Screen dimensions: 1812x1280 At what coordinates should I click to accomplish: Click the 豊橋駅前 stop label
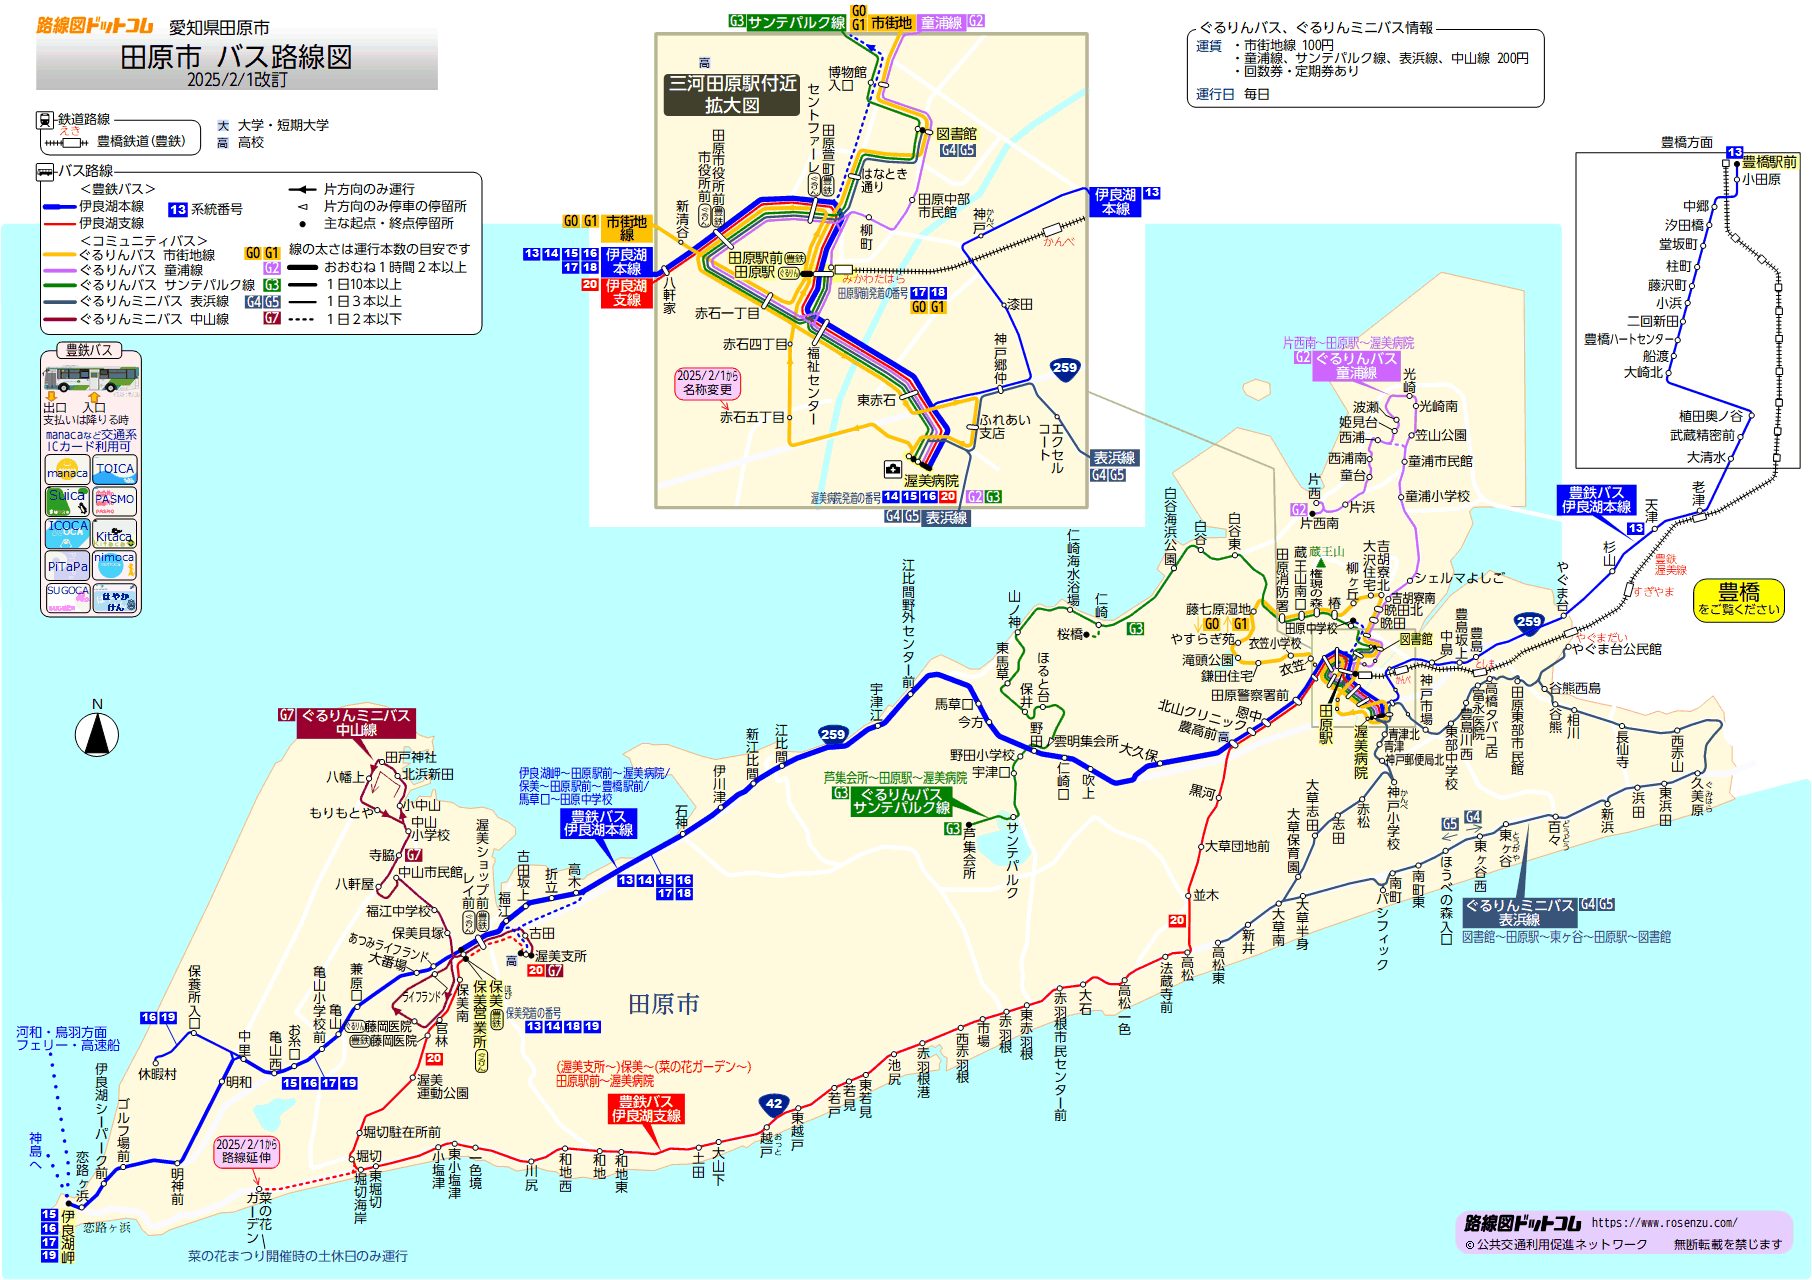1770,162
